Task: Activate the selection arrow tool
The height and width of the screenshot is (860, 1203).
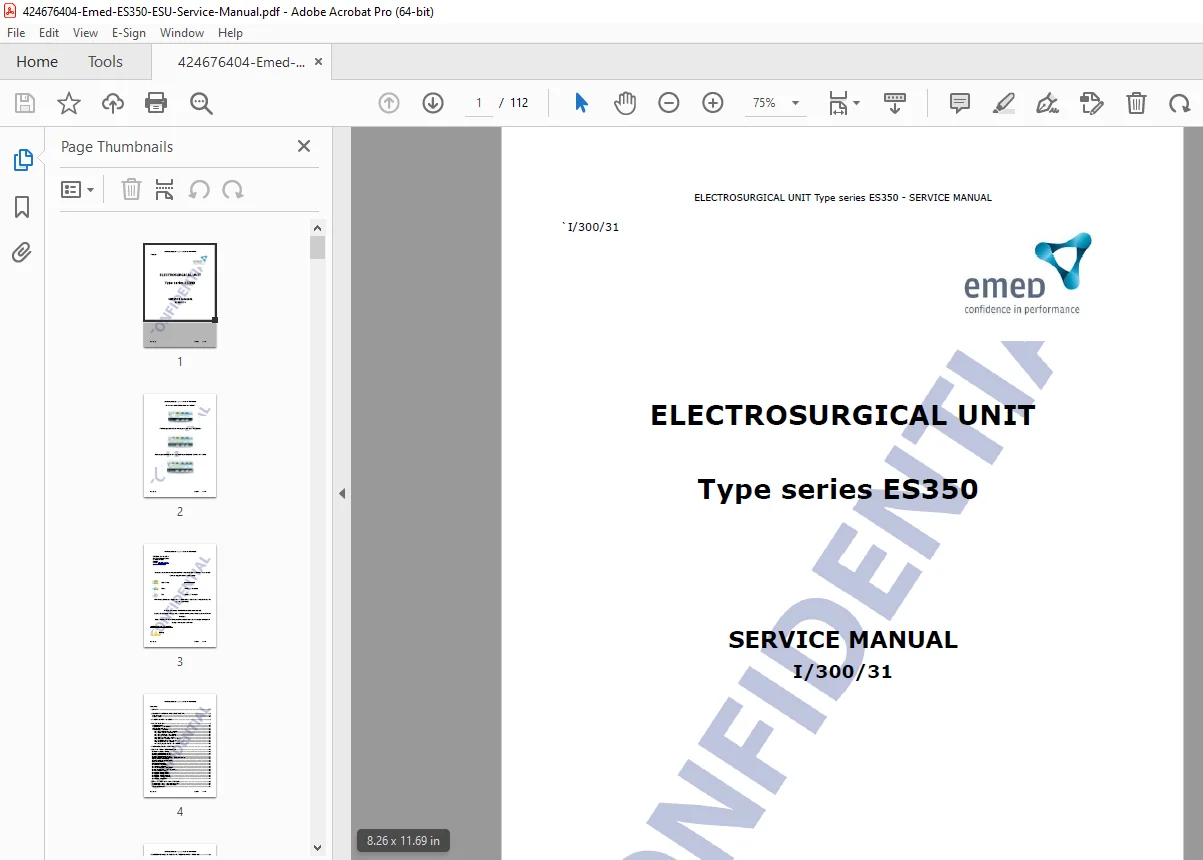Action: [x=581, y=103]
